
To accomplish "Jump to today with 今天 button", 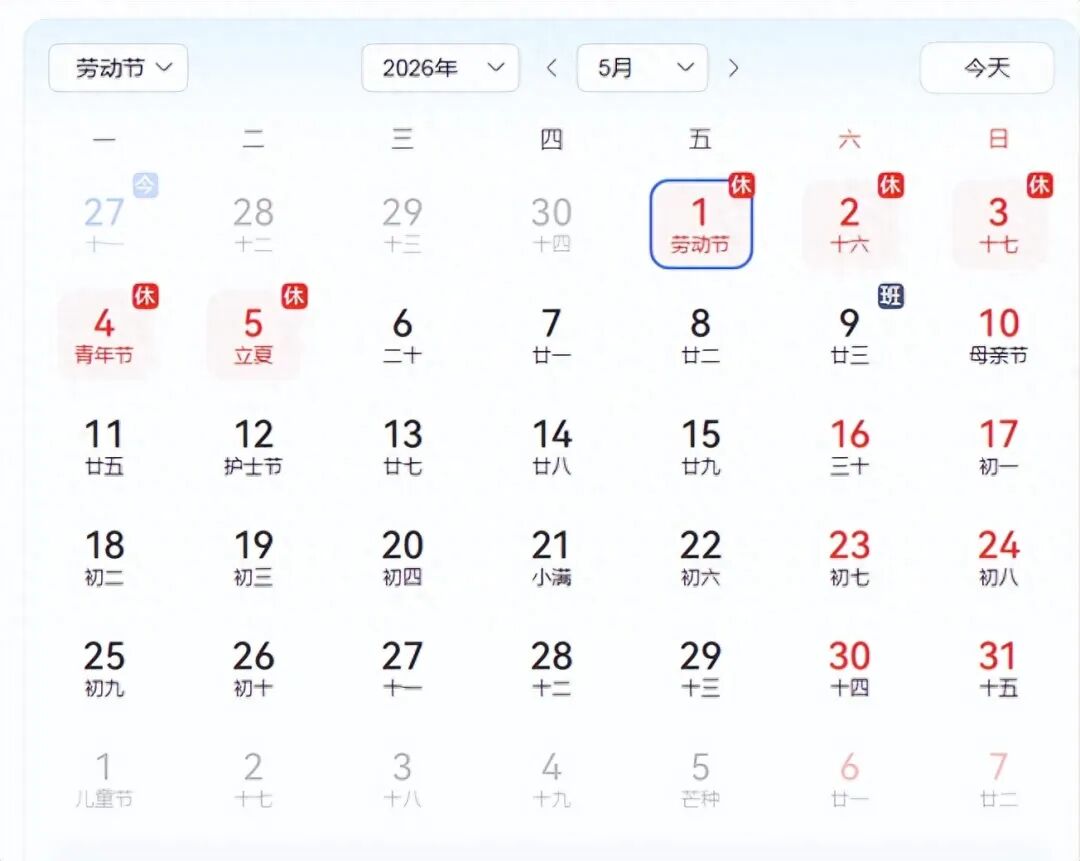I will pyautogui.click(x=986, y=68).
